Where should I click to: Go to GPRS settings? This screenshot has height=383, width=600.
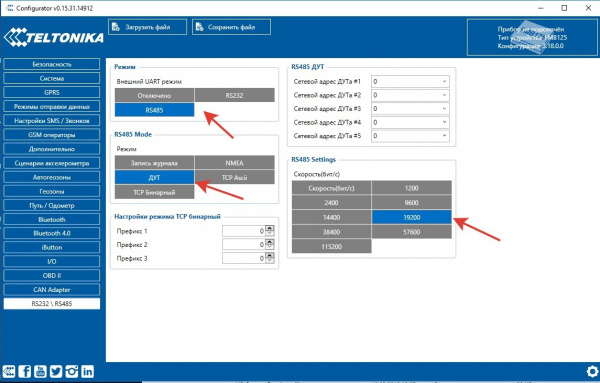[52, 93]
